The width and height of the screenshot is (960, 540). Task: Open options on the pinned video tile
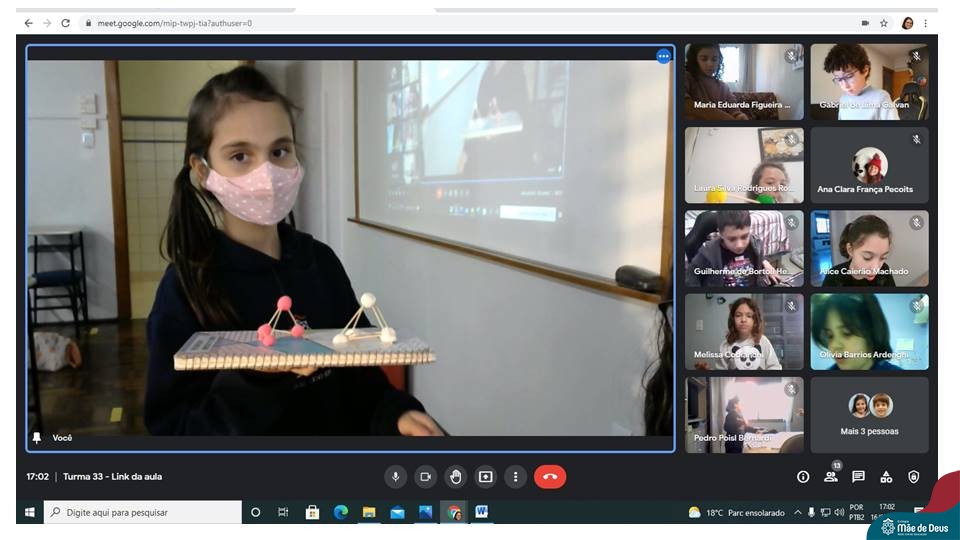click(663, 56)
